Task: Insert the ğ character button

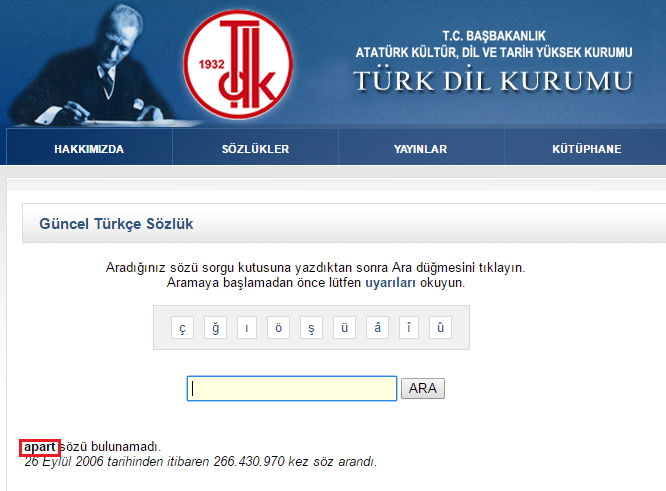Action: (x=215, y=327)
